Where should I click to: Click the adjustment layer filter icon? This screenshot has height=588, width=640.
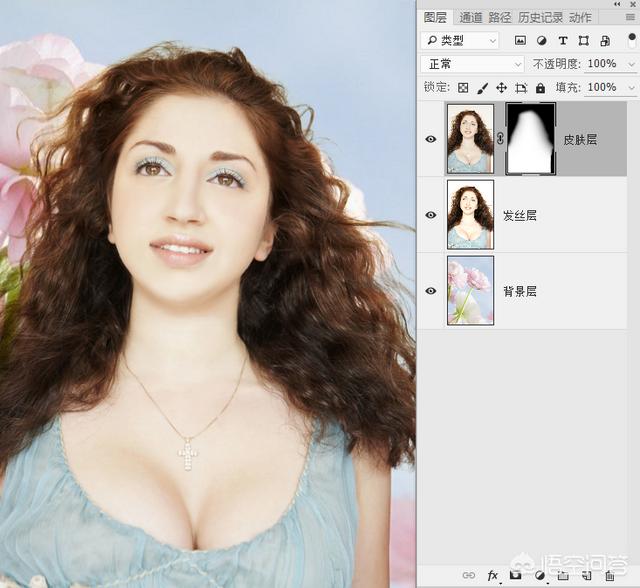click(541, 41)
